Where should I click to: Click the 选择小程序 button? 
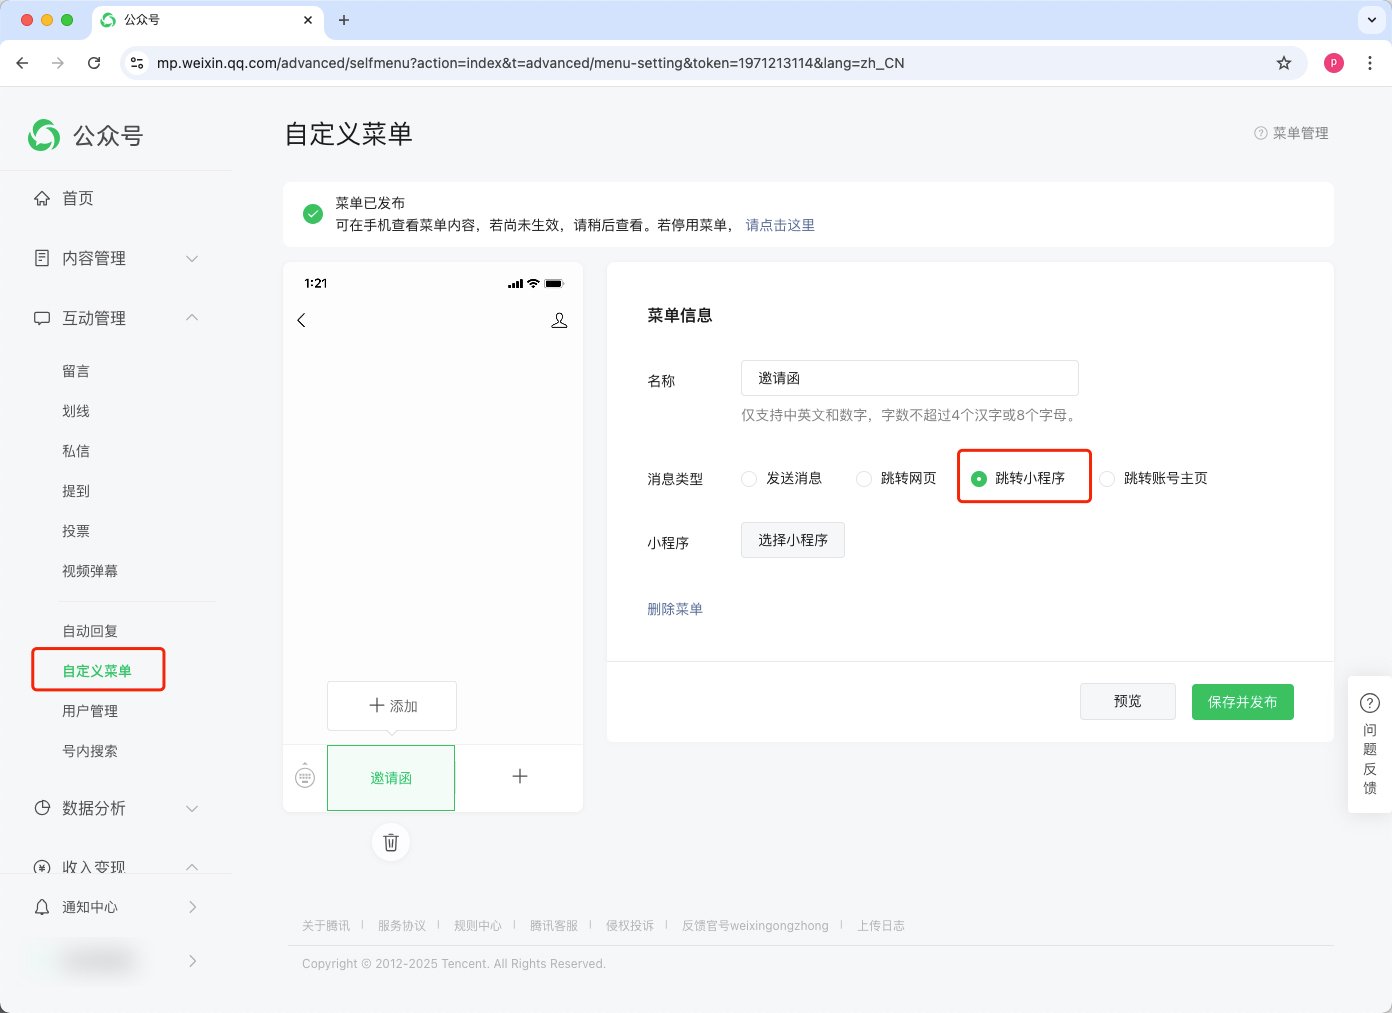[792, 540]
